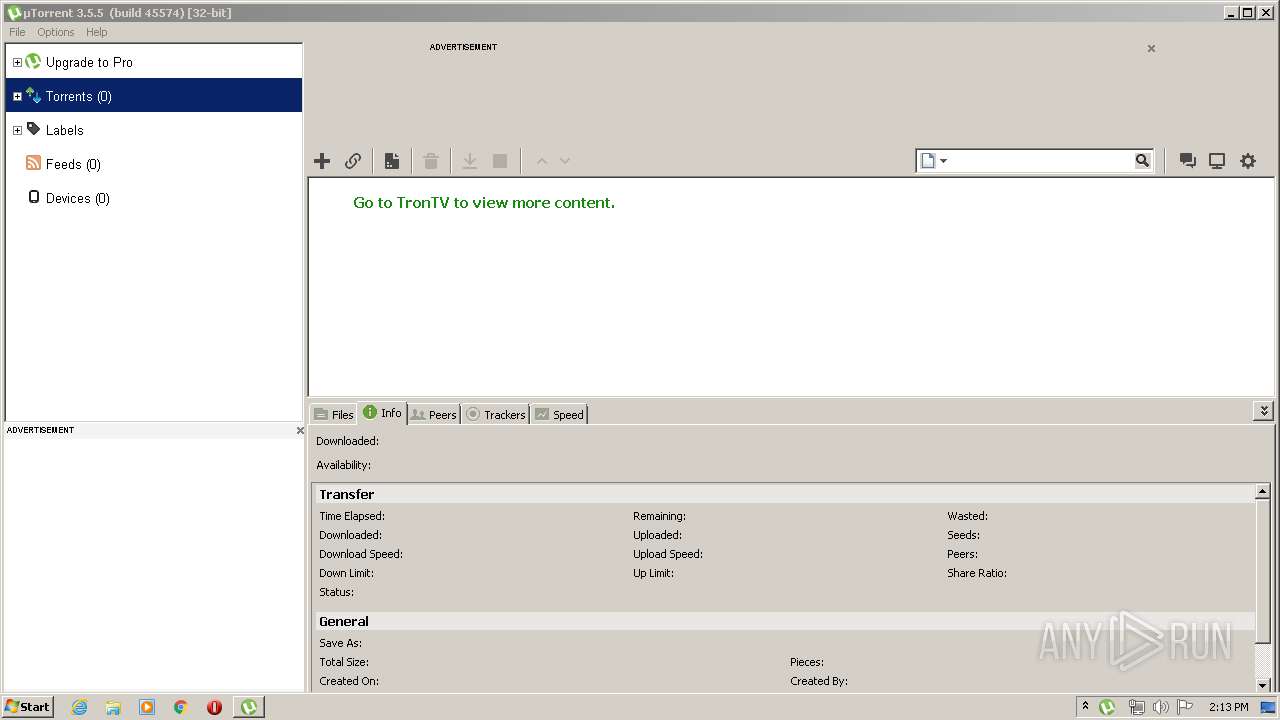Click the search magnifier icon

(x=1142, y=161)
